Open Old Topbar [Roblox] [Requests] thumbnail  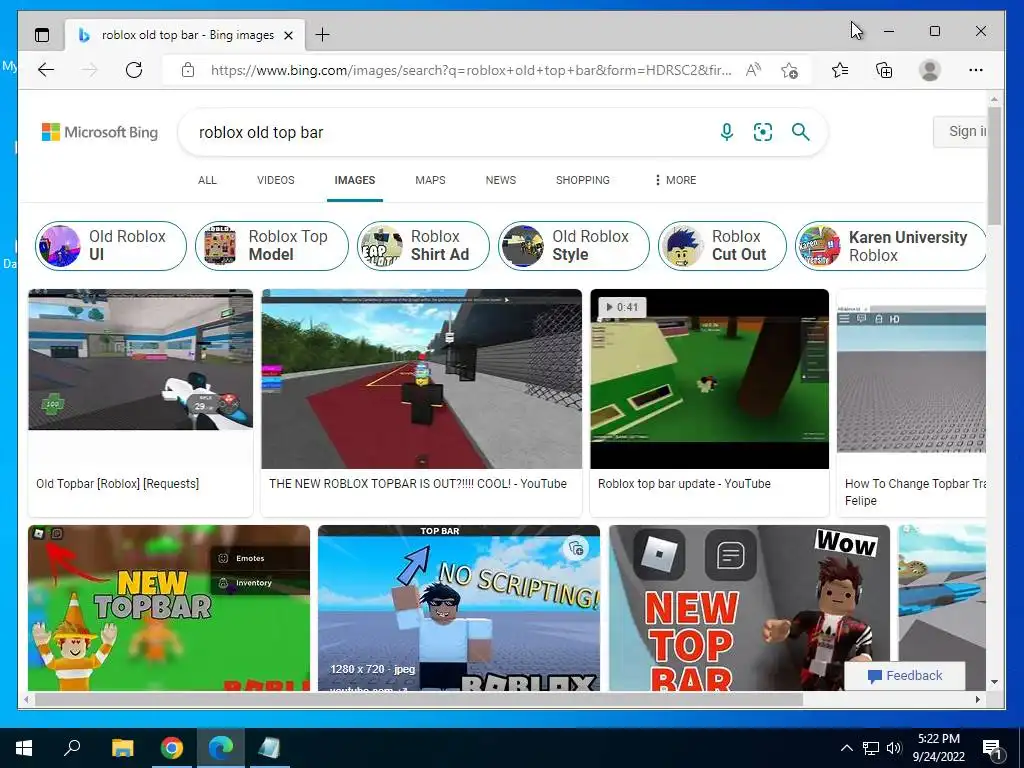click(x=140, y=360)
